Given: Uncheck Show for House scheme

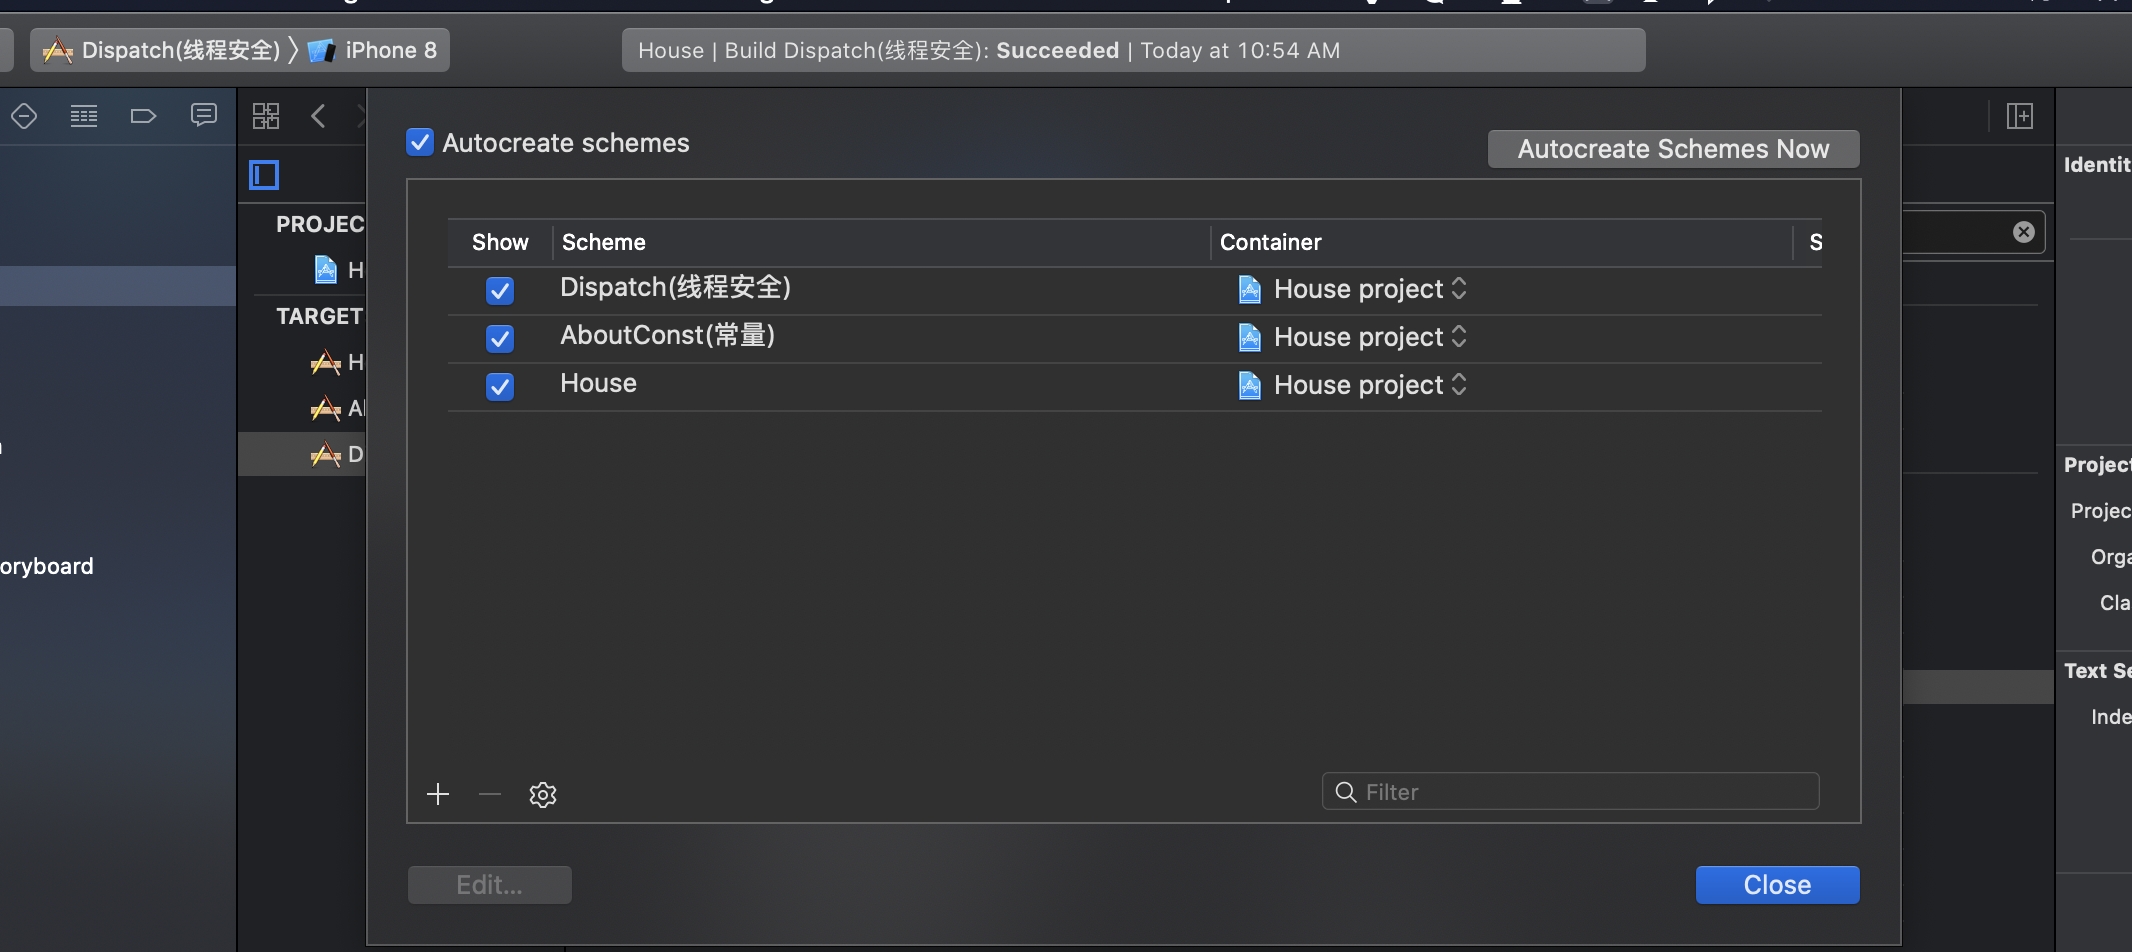Looking at the screenshot, I should point(500,386).
